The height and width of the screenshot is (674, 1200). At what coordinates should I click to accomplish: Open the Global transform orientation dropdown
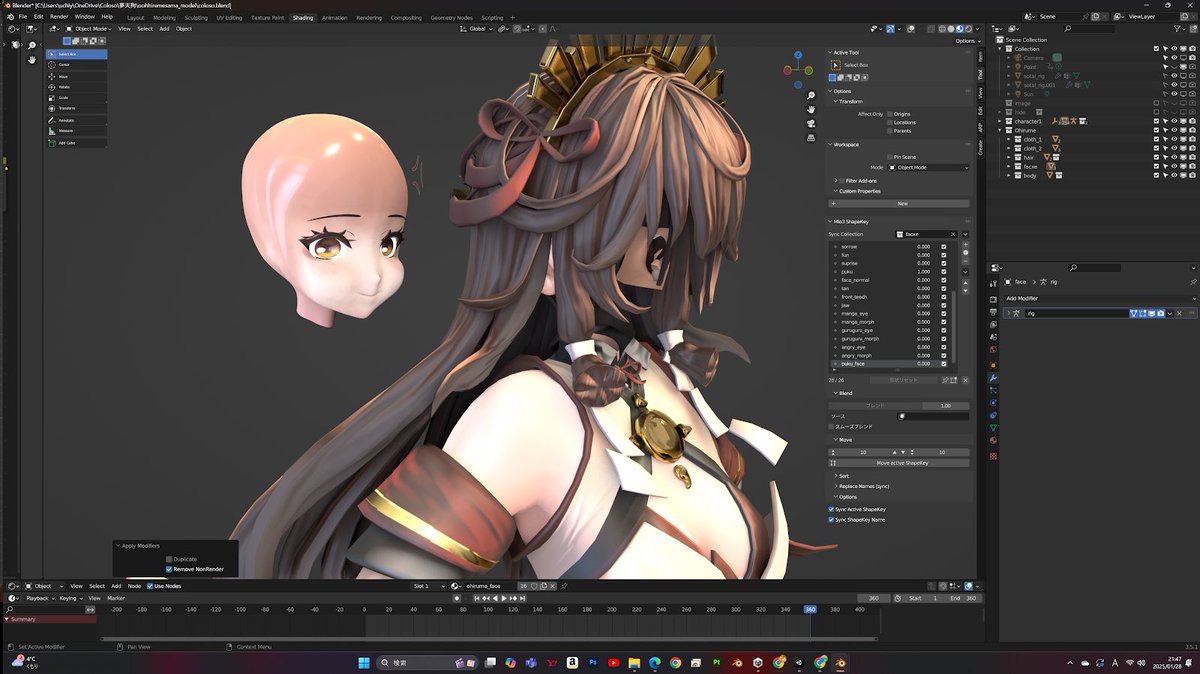tap(478, 28)
